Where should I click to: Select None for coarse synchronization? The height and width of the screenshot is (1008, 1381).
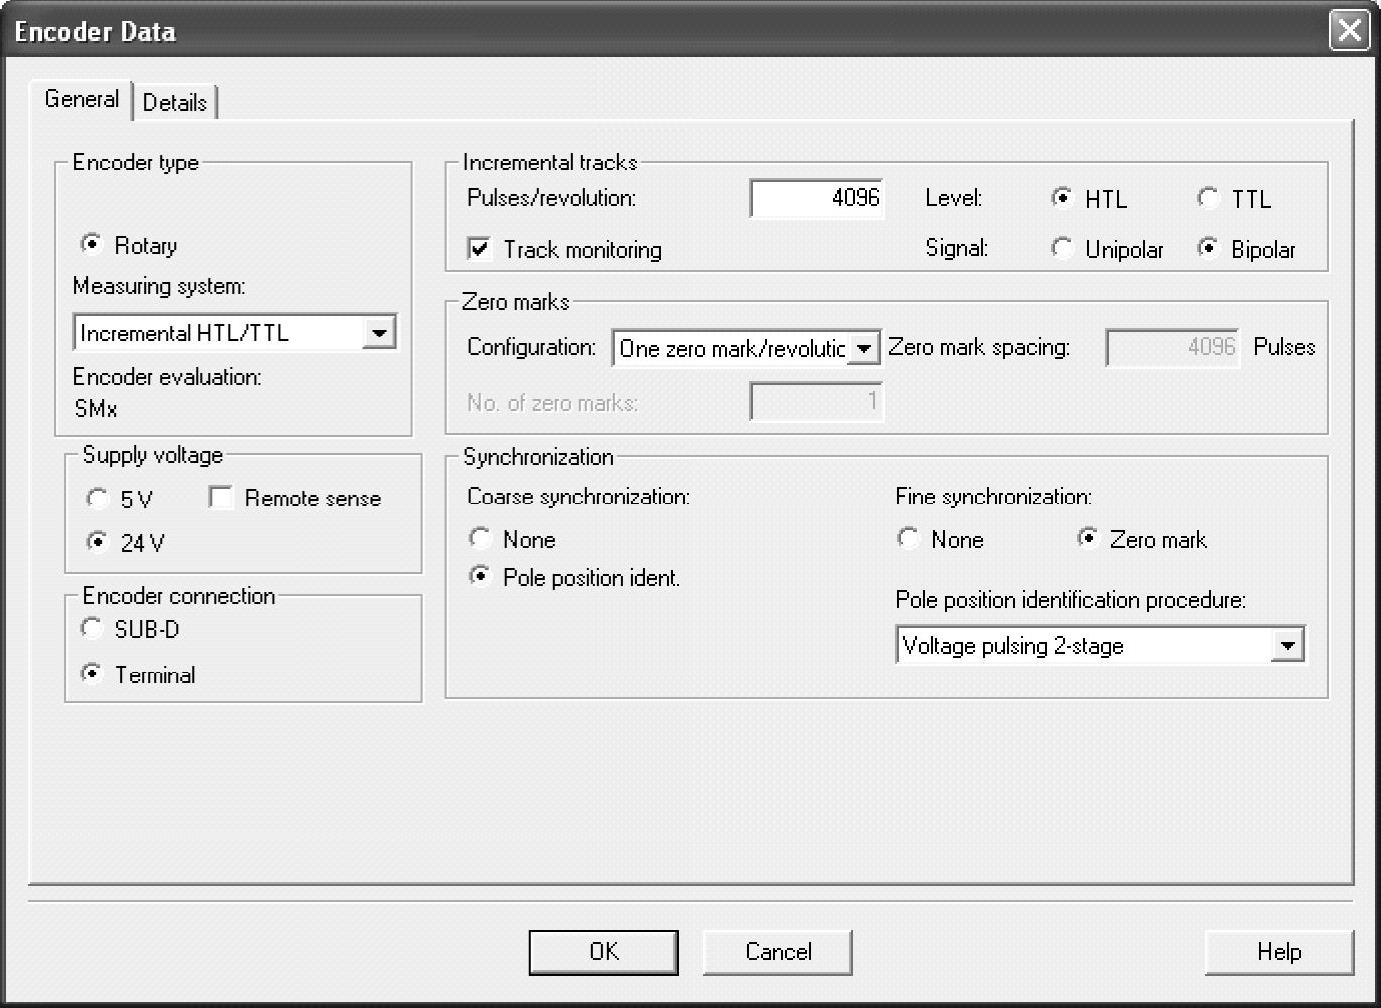click(480, 539)
